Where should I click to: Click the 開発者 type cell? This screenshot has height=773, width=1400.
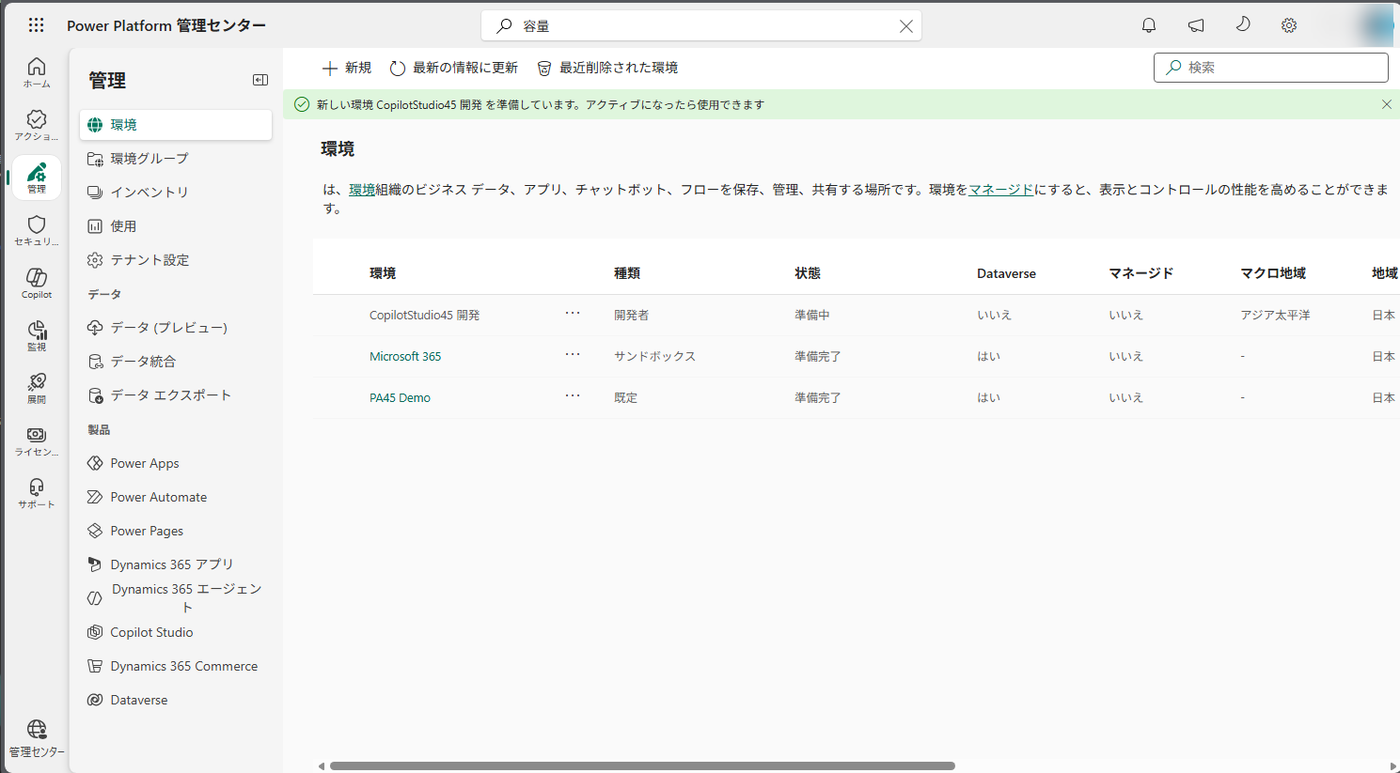(x=632, y=315)
